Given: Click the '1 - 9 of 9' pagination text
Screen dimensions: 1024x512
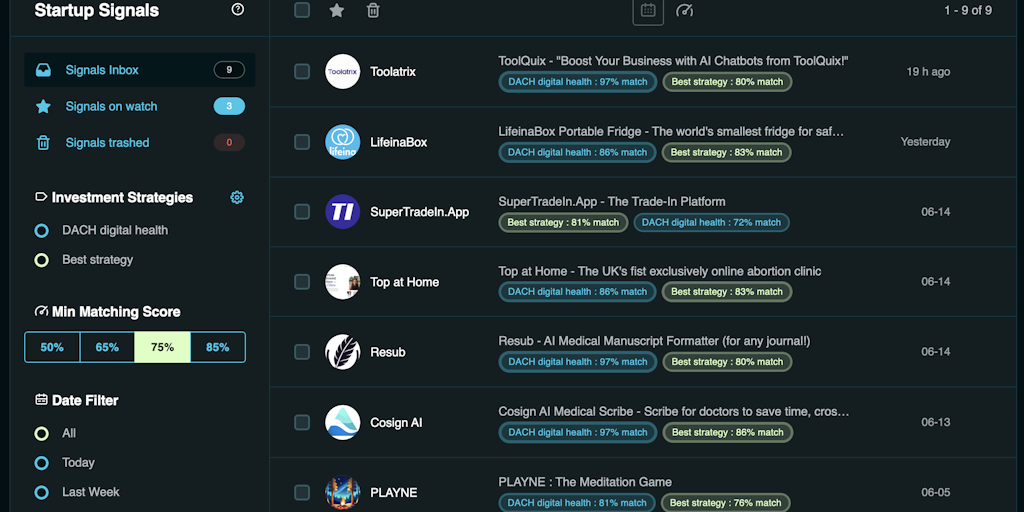Looking at the screenshot, I should pyautogui.click(x=968, y=10).
